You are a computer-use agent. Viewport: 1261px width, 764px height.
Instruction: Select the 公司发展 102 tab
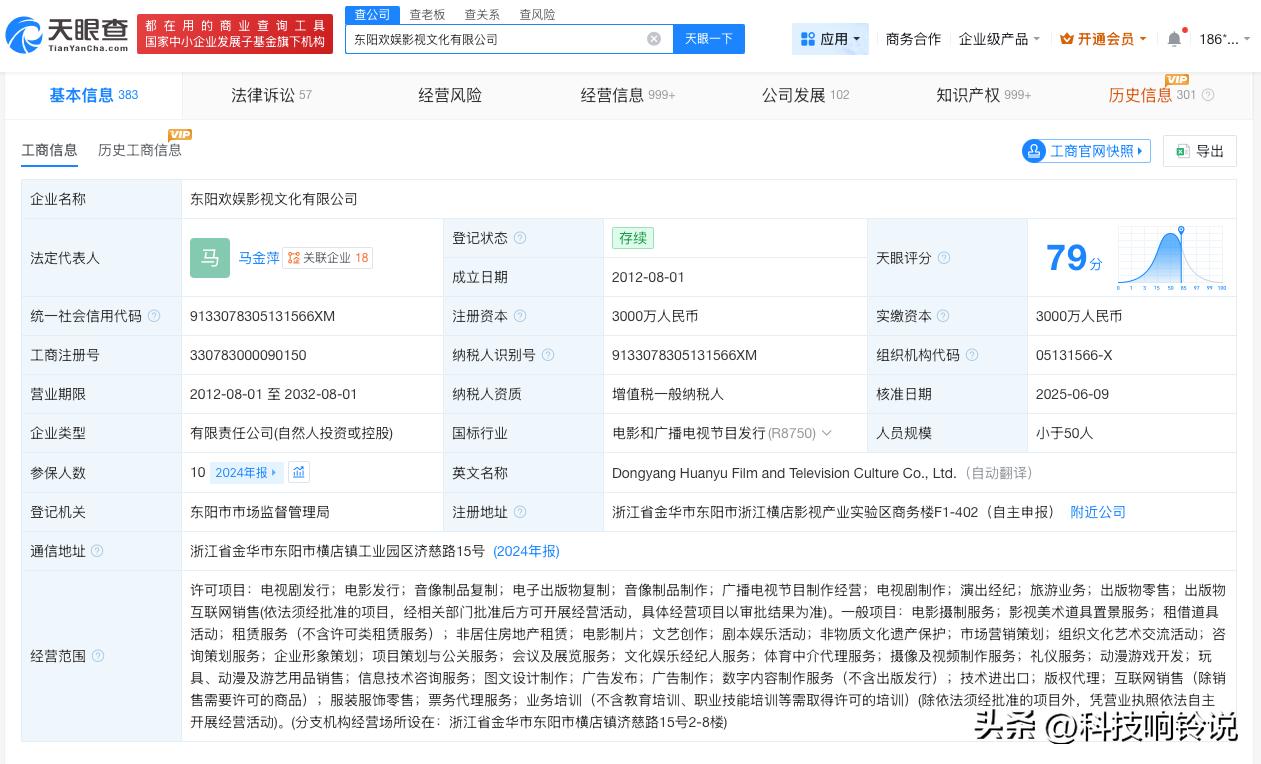[805, 95]
